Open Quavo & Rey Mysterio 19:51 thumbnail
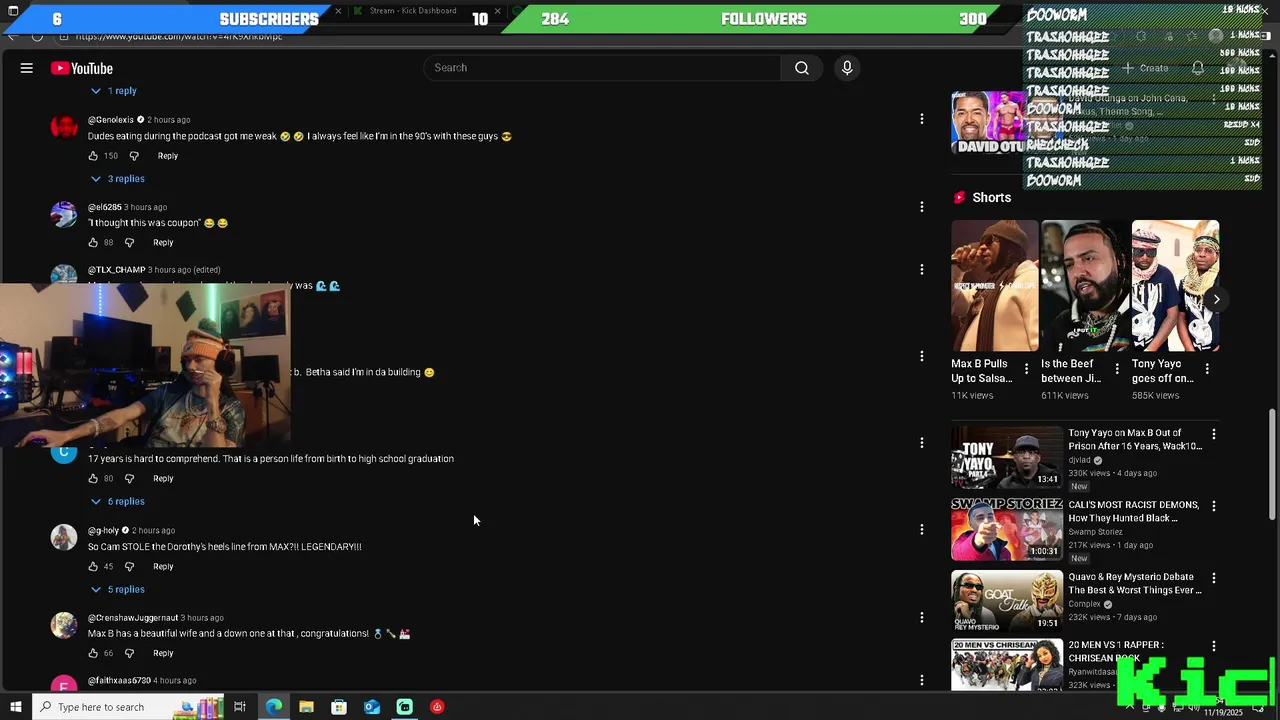1280x720 pixels. click(x=1007, y=601)
